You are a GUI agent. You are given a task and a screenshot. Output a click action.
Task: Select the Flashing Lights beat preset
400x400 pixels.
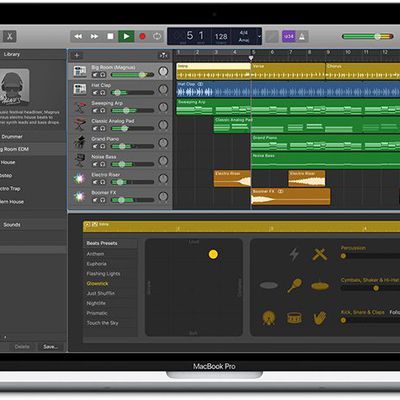[x=103, y=274]
